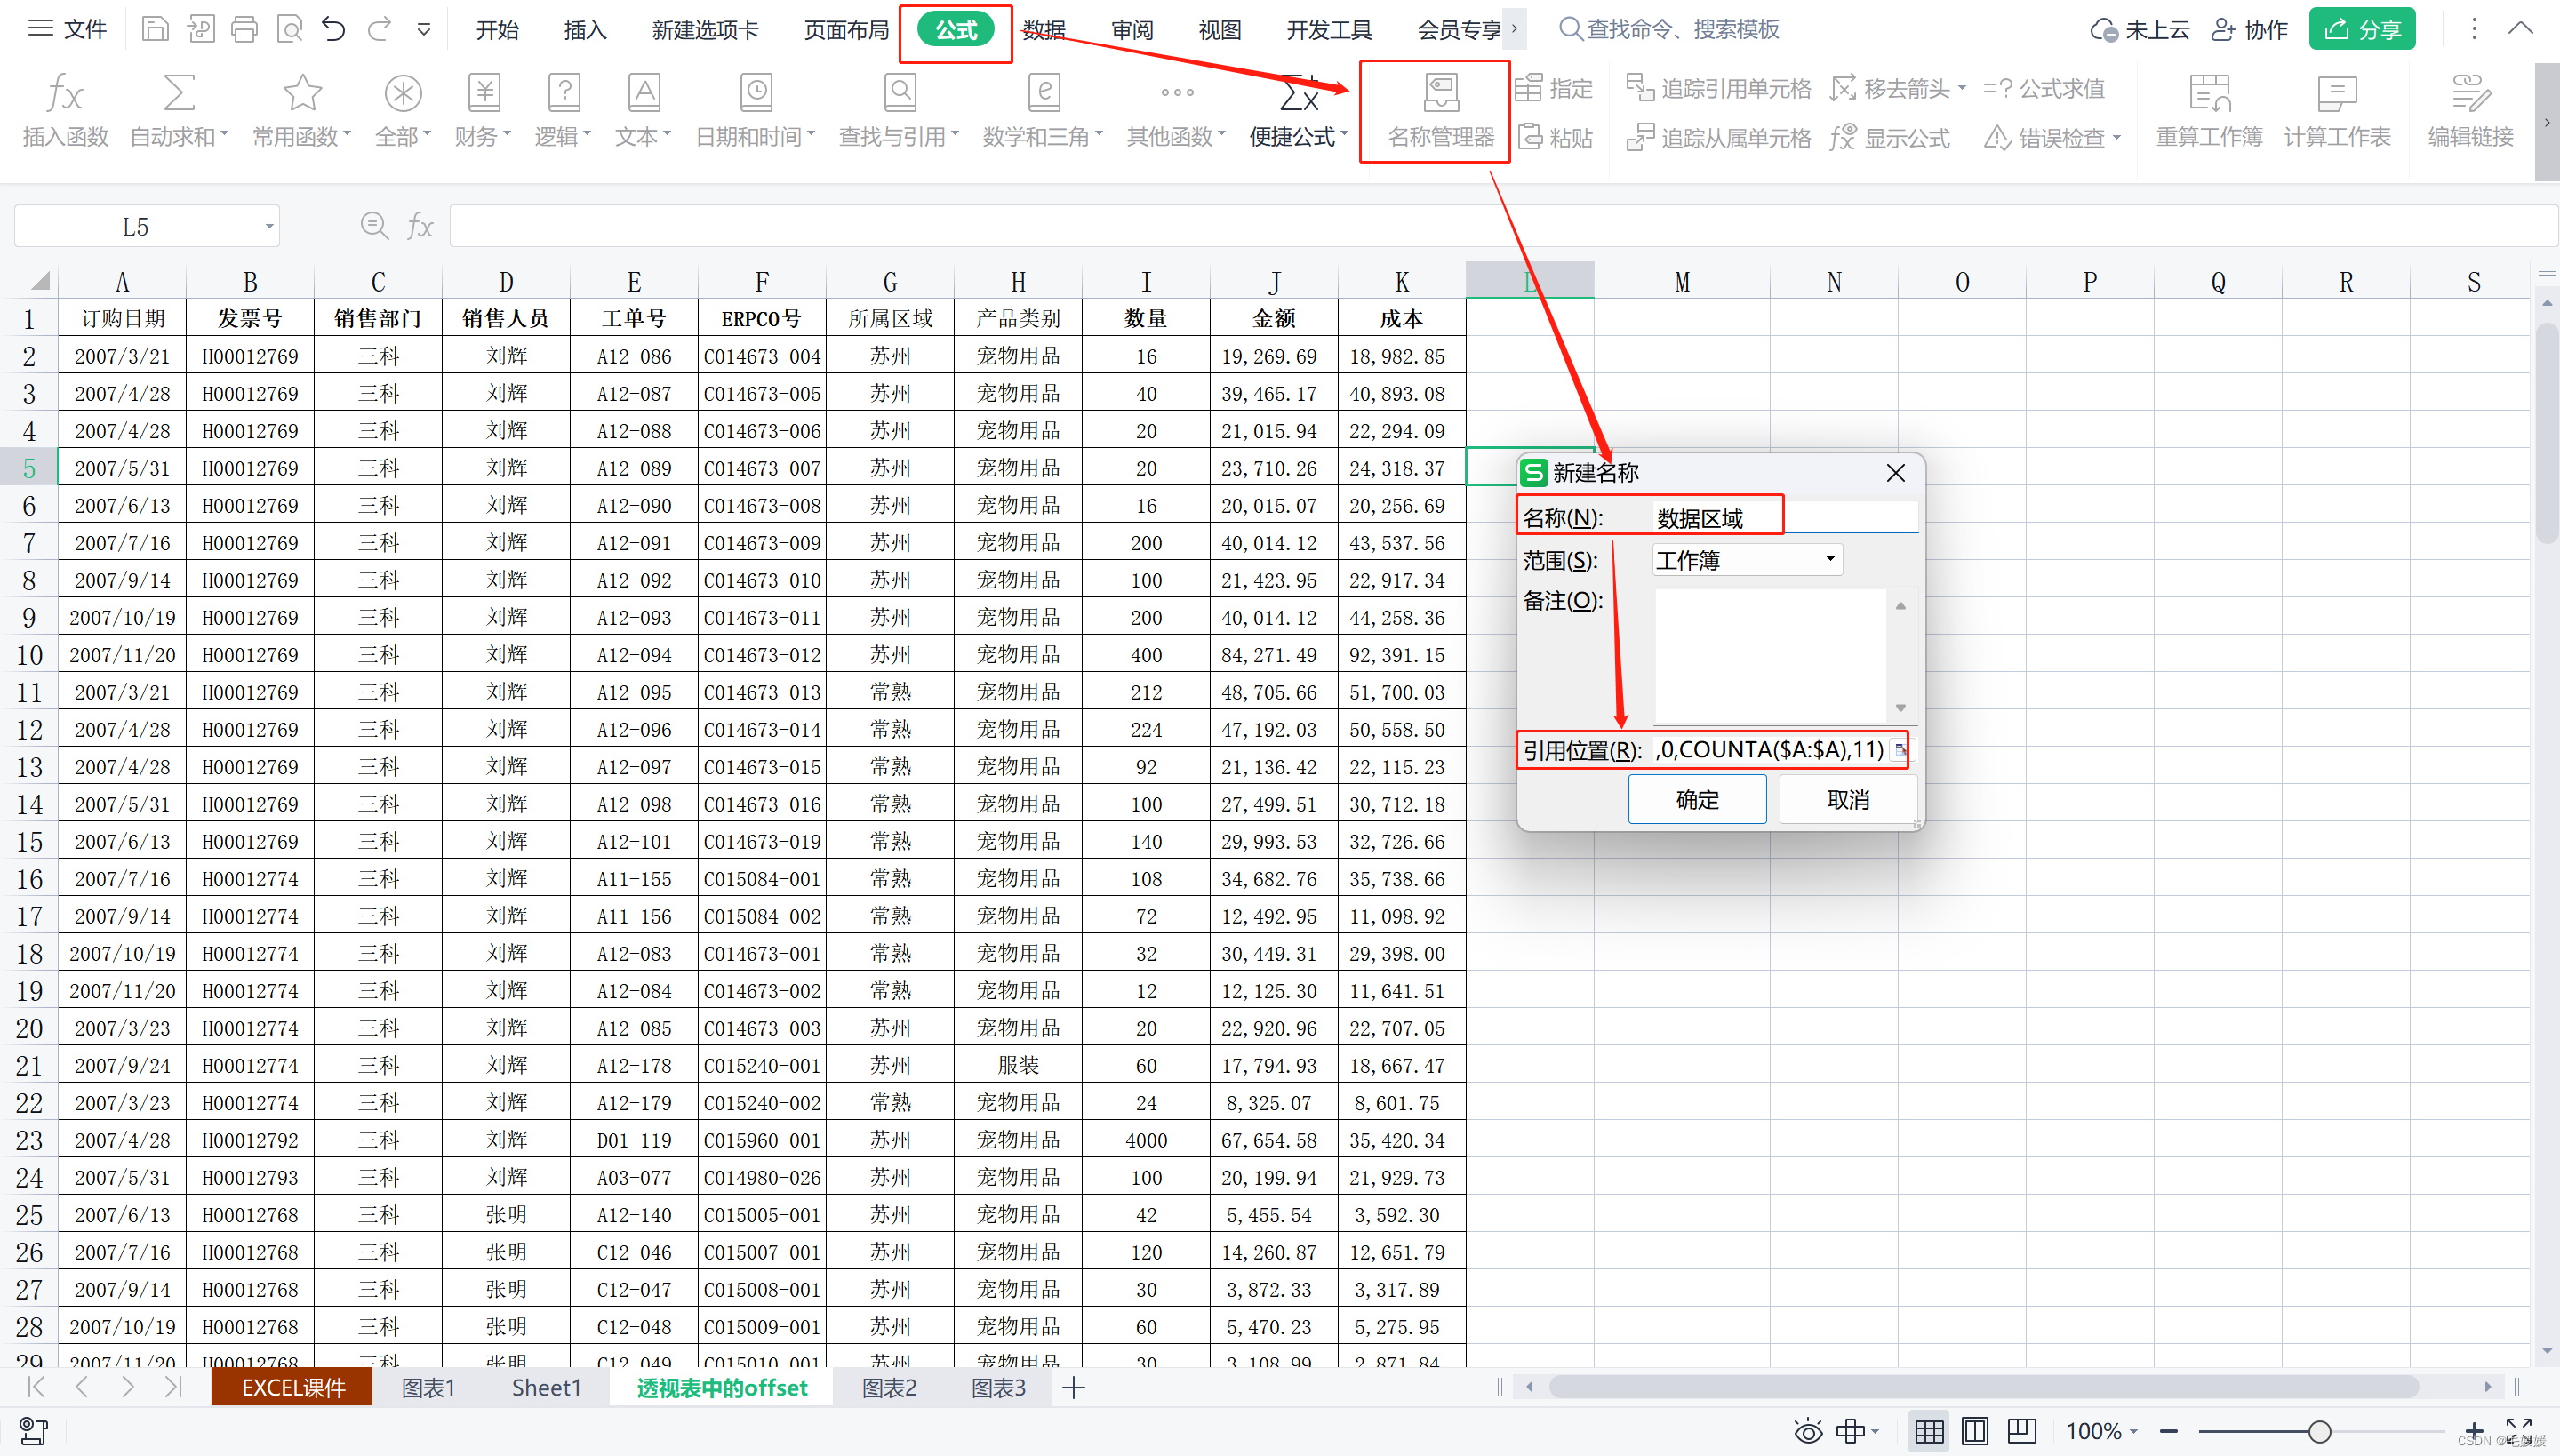Open the Text (文本) functions icon
2560x1456 pixels.
pos(643,111)
